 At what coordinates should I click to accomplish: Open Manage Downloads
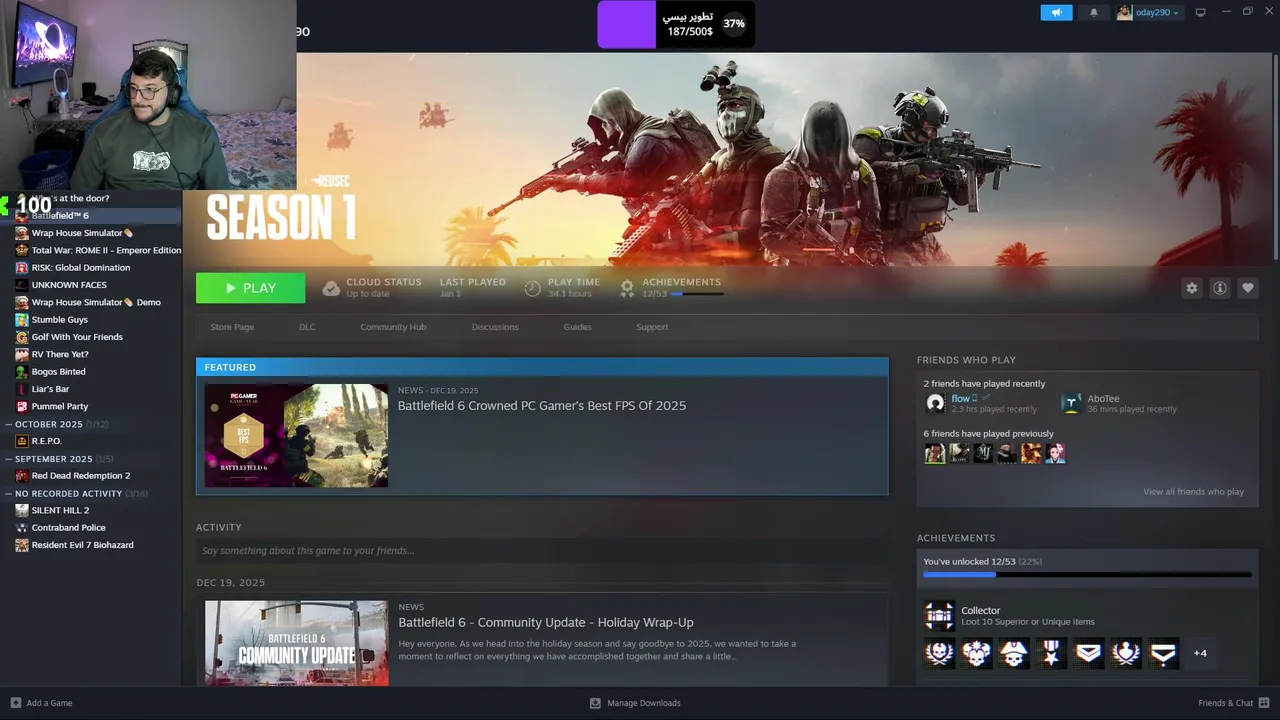(x=635, y=703)
